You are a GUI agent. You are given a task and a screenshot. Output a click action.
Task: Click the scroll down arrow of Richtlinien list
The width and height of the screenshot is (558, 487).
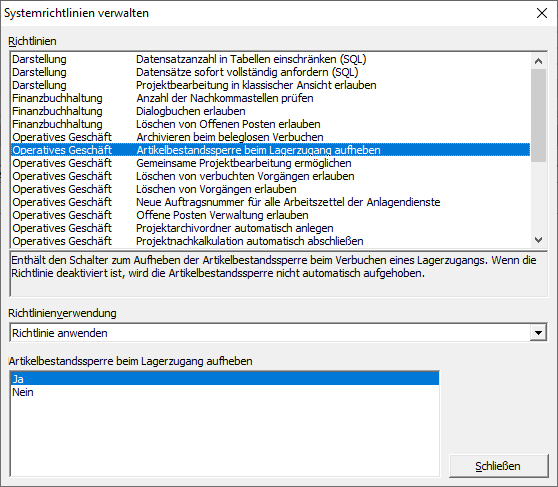[x=538, y=240]
